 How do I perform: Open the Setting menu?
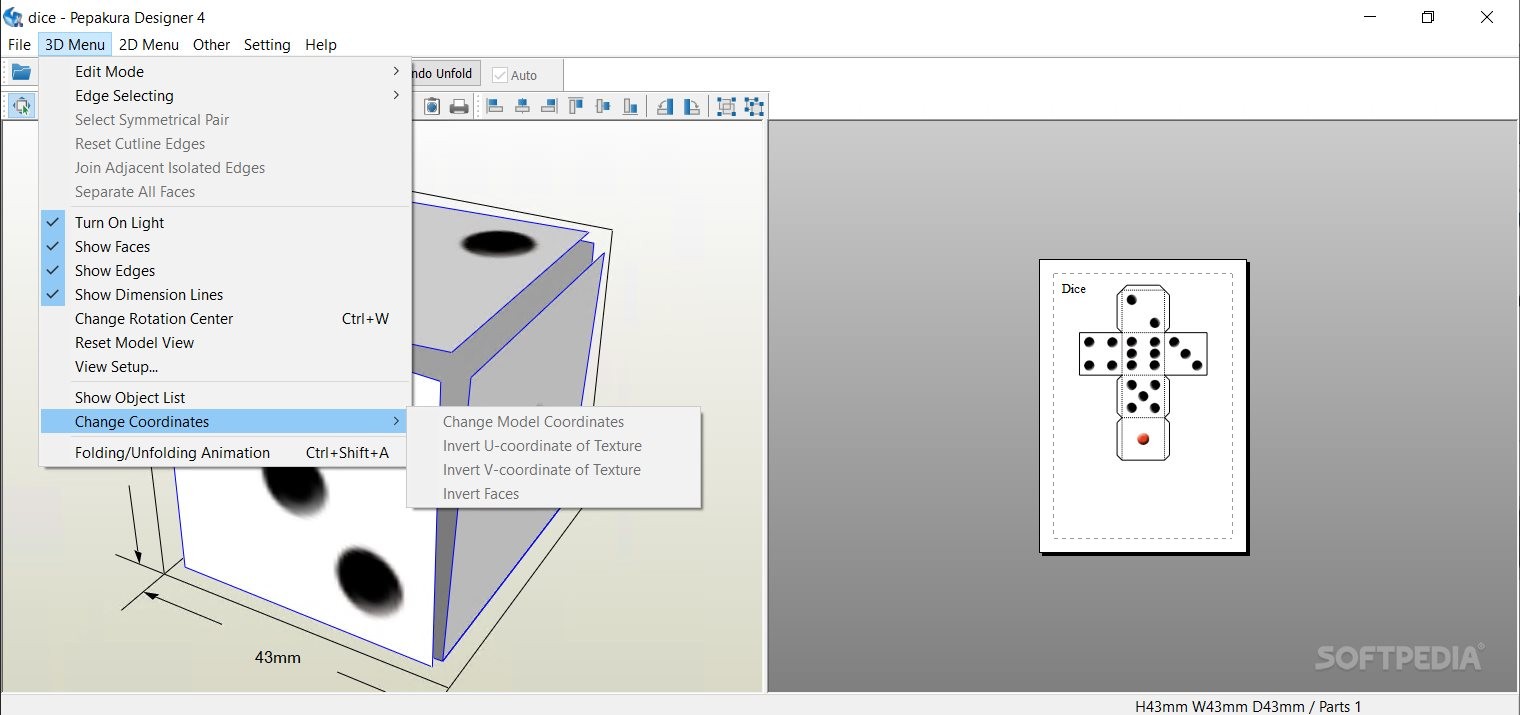click(267, 45)
